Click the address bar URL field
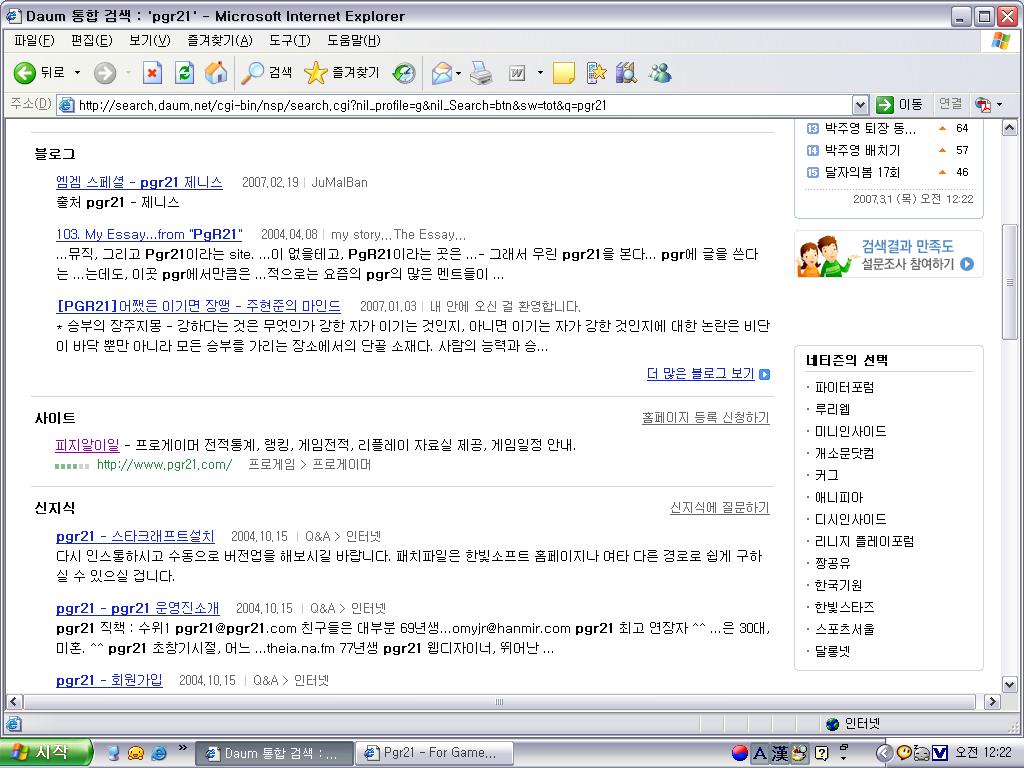 coord(464,105)
